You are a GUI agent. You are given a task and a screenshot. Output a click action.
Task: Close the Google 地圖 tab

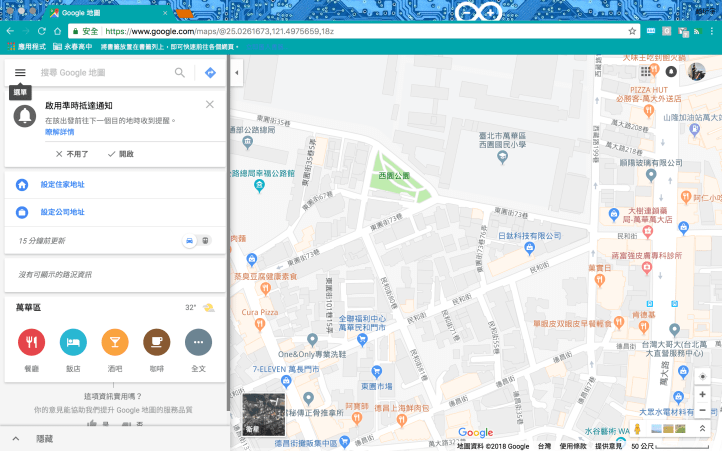coord(165,13)
